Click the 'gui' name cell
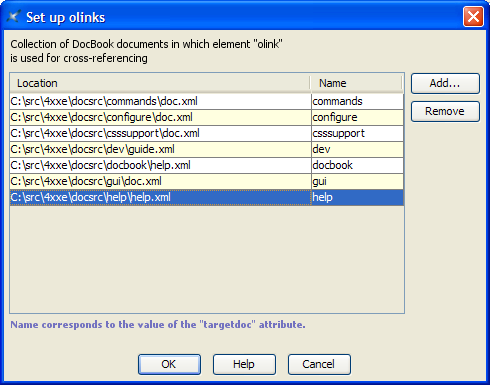This screenshot has width=490, height=385. [357, 181]
